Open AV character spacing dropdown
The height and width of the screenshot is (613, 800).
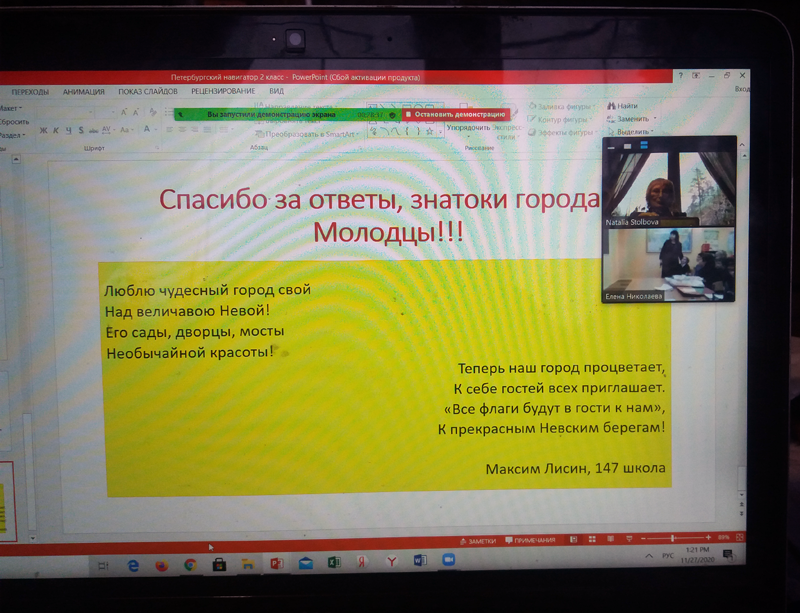click(x=107, y=130)
